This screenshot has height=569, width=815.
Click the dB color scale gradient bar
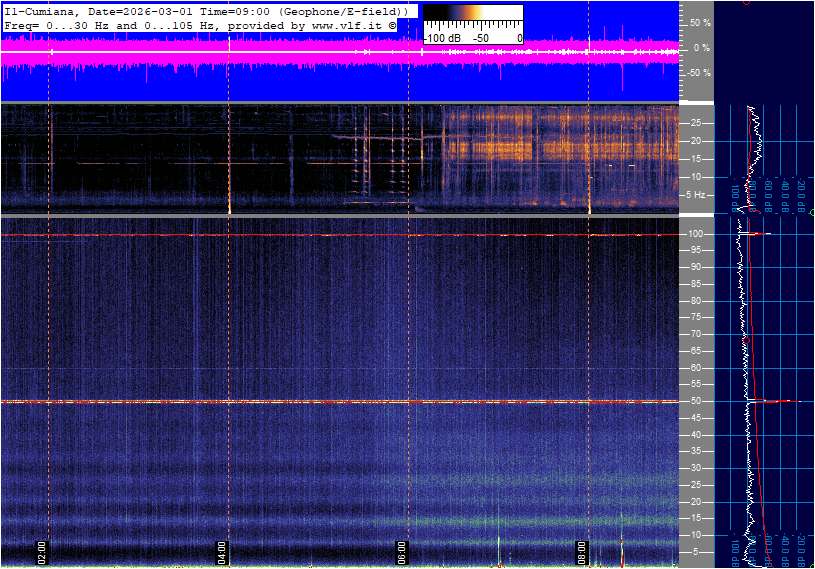click(472, 18)
